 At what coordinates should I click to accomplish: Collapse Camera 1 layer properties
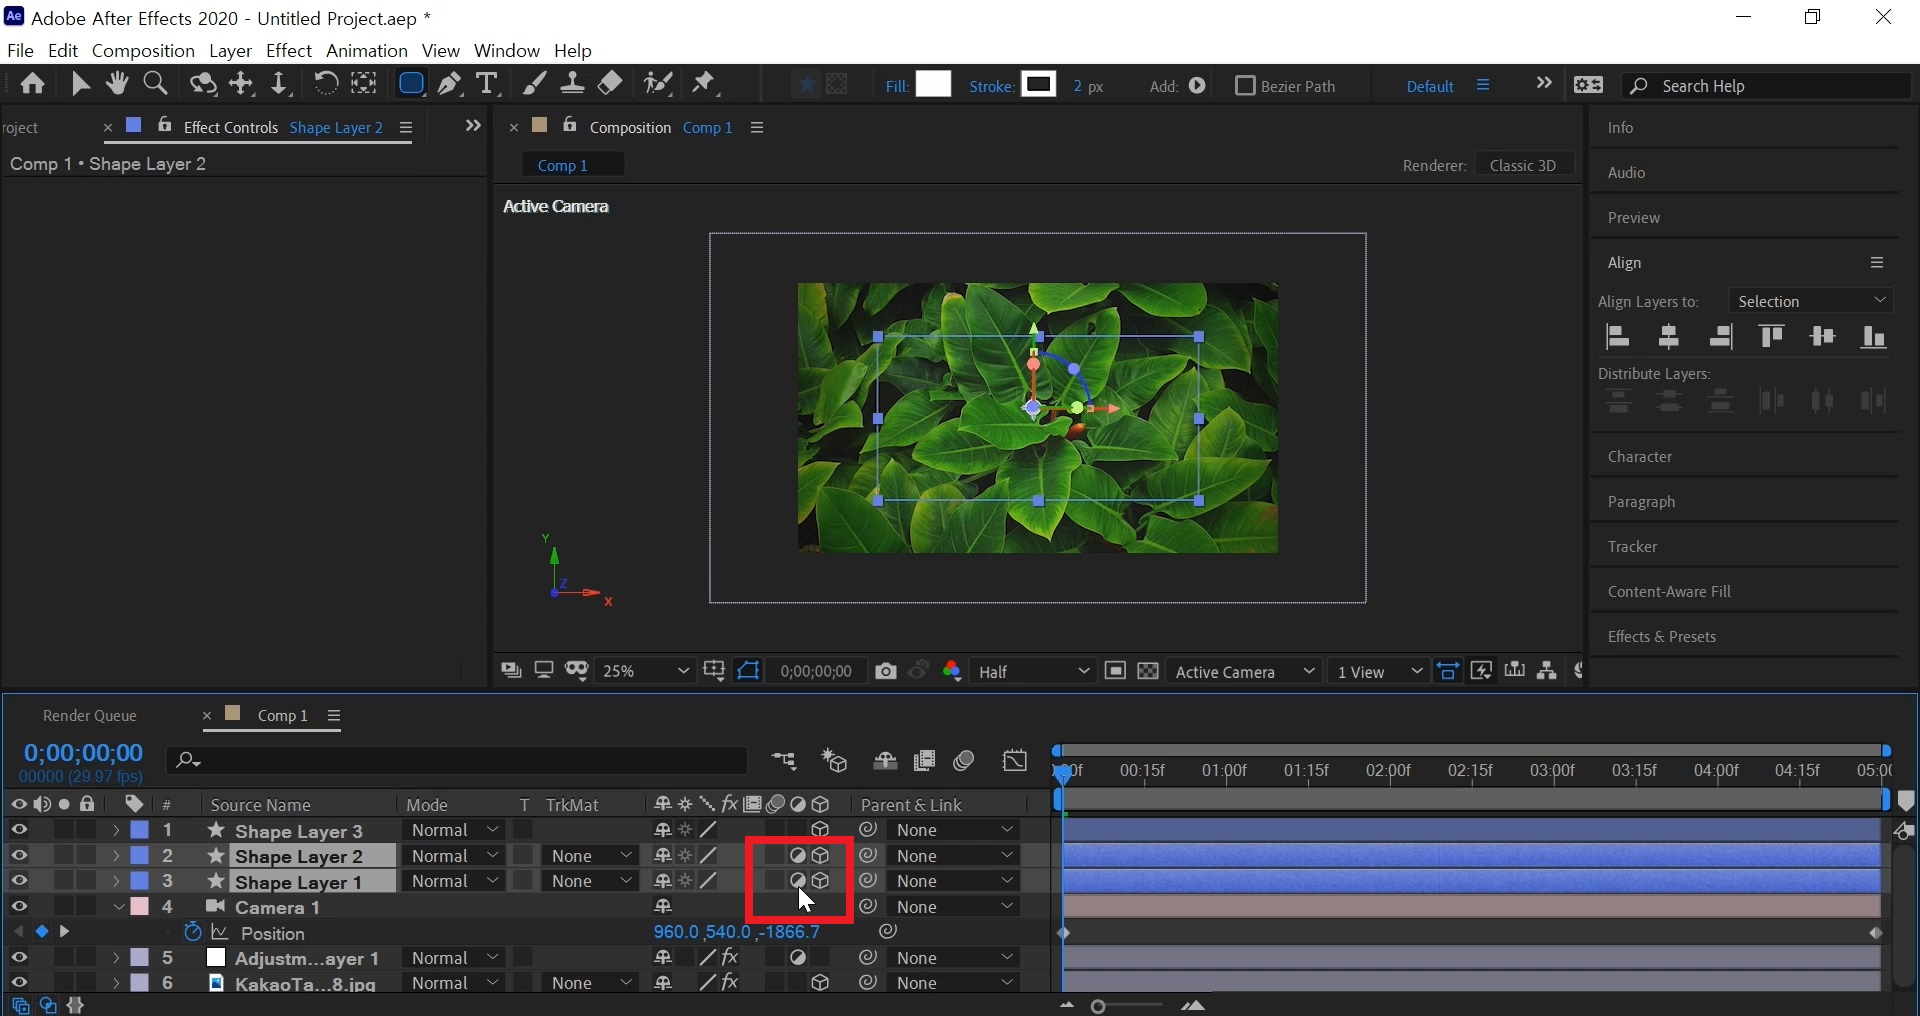pyautogui.click(x=119, y=907)
